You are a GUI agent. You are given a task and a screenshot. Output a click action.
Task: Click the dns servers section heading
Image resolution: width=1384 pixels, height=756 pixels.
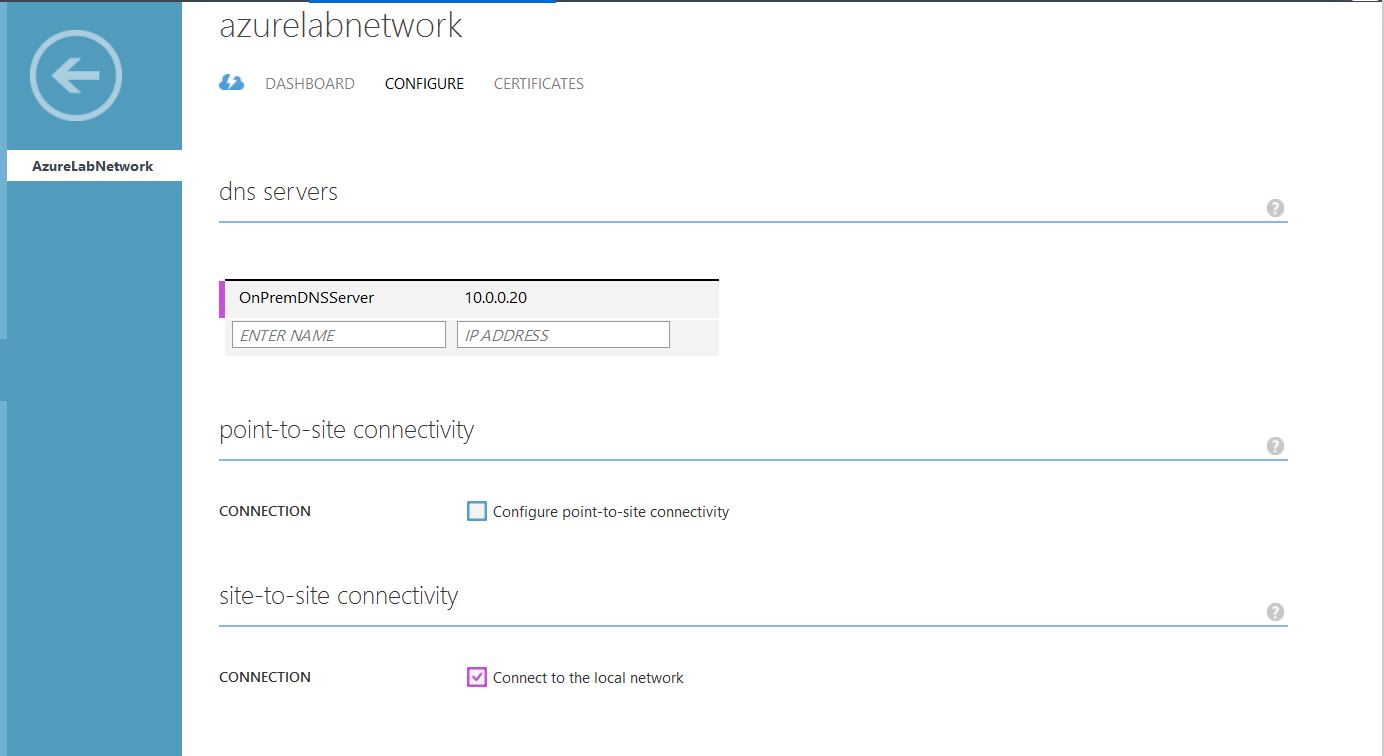point(278,192)
